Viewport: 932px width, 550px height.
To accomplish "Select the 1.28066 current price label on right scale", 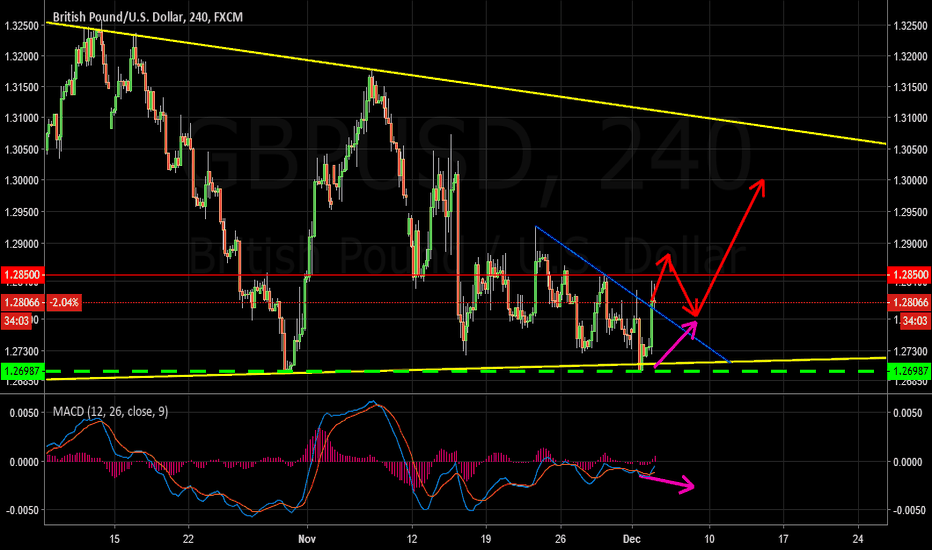I will click(909, 303).
